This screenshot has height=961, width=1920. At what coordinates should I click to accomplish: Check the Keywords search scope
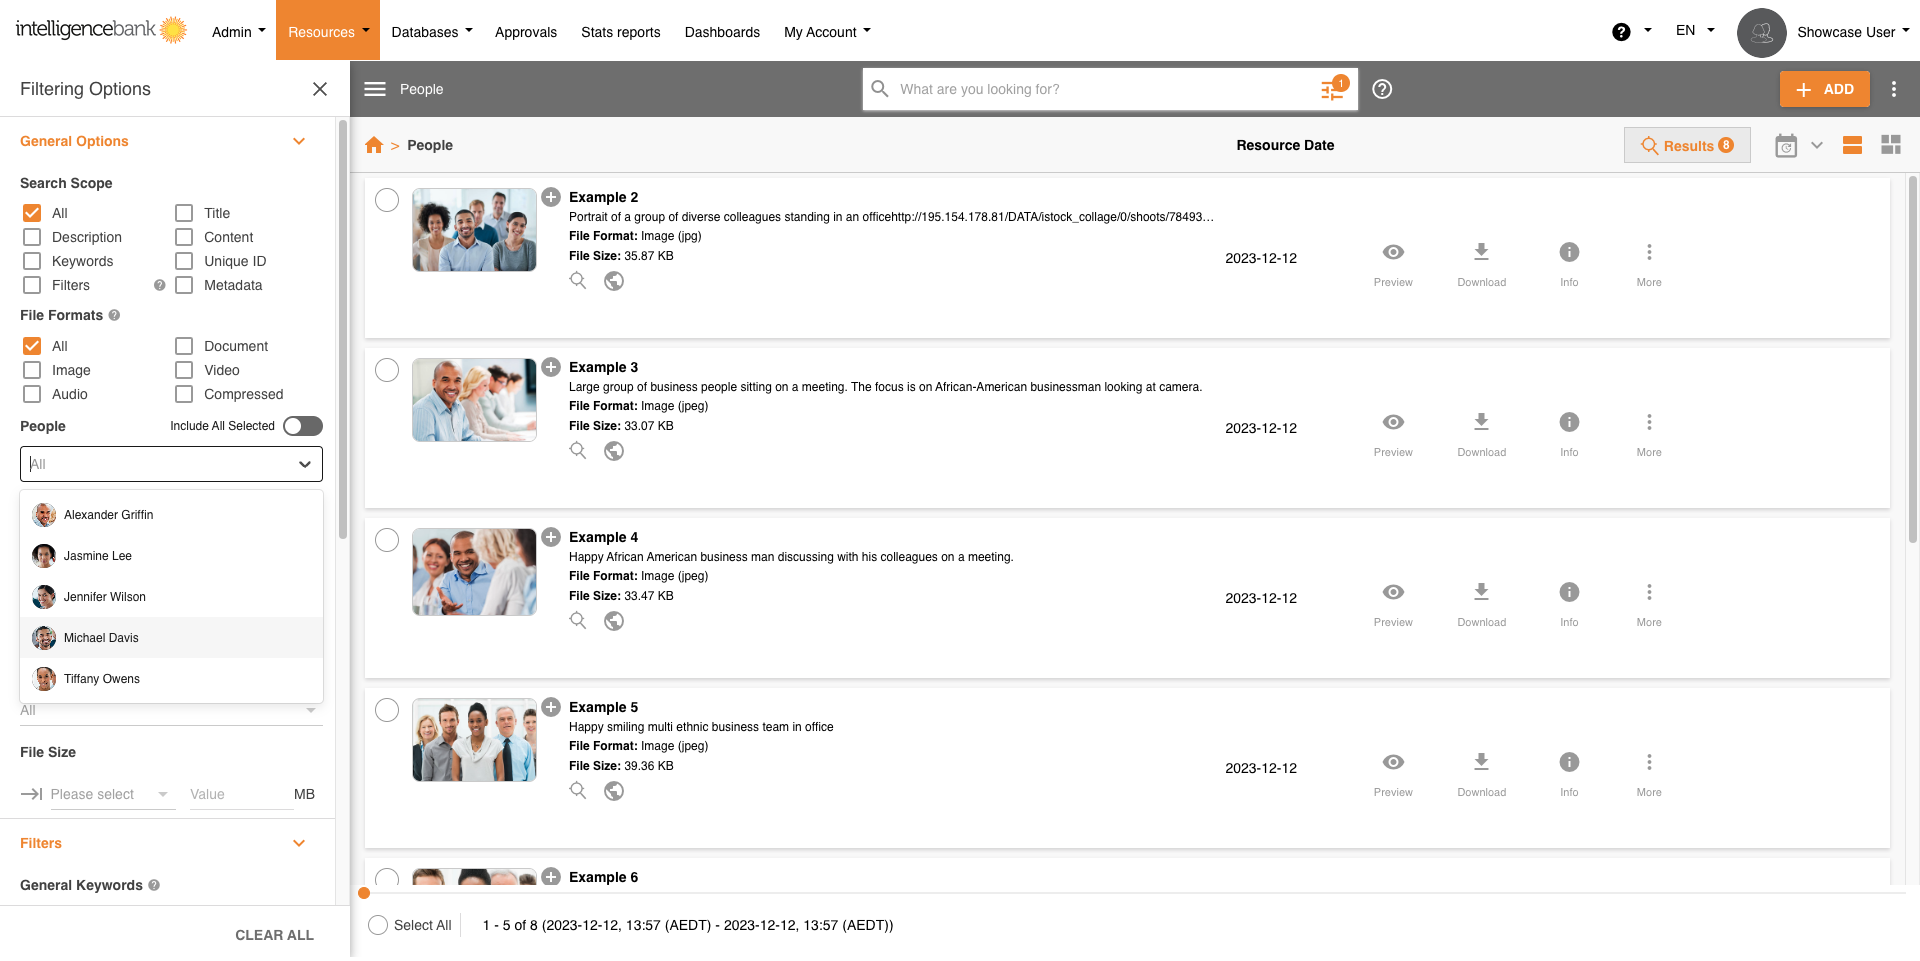32,261
